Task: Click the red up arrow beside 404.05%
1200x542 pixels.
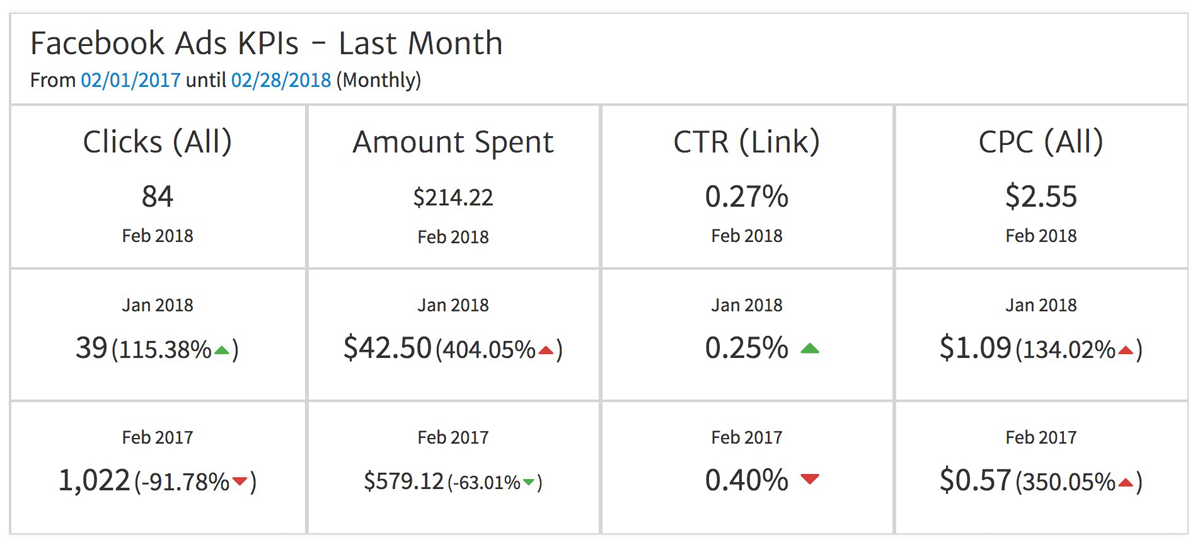Action: 546,351
